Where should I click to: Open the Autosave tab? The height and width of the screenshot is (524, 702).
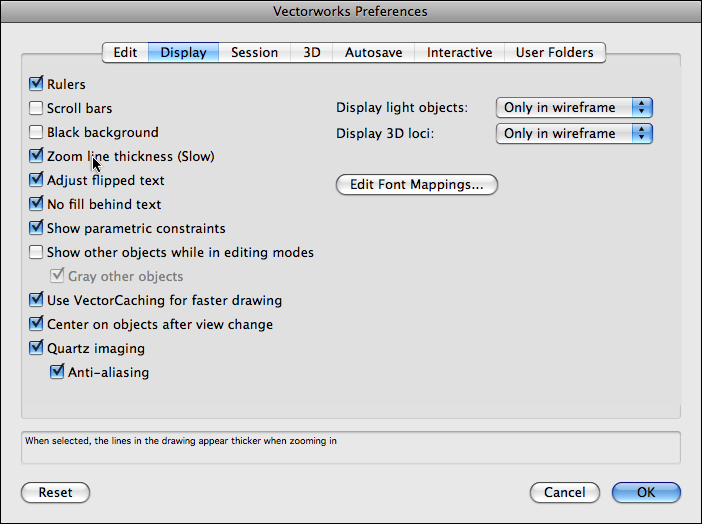pyautogui.click(x=374, y=52)
